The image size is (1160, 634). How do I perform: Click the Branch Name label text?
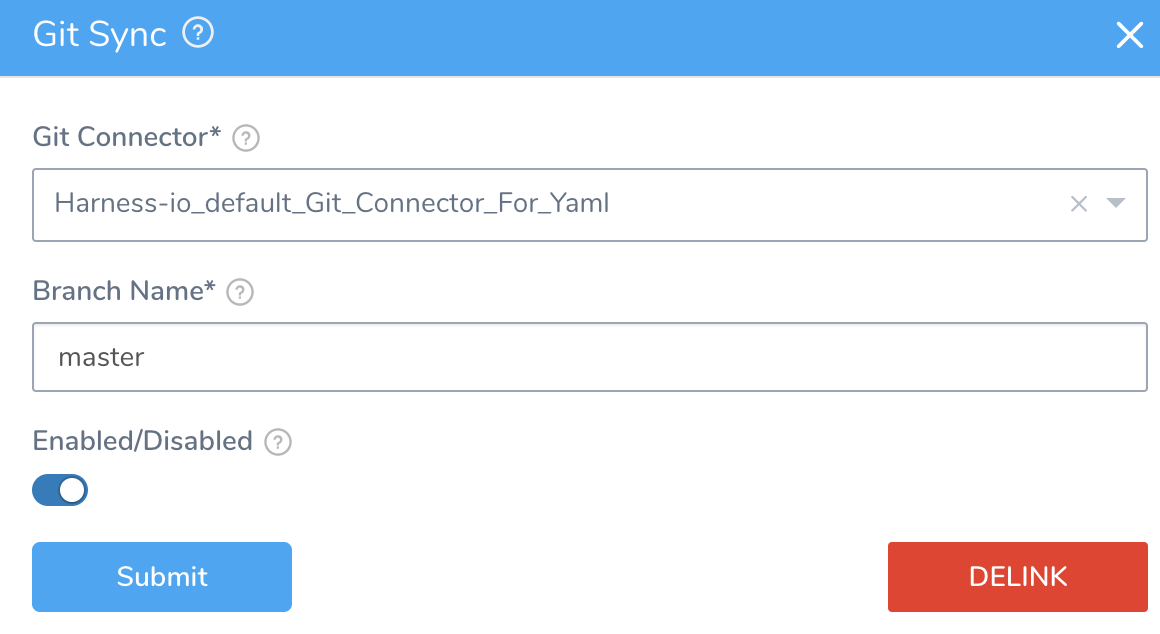pyautogui.click(x=124, y=291)
